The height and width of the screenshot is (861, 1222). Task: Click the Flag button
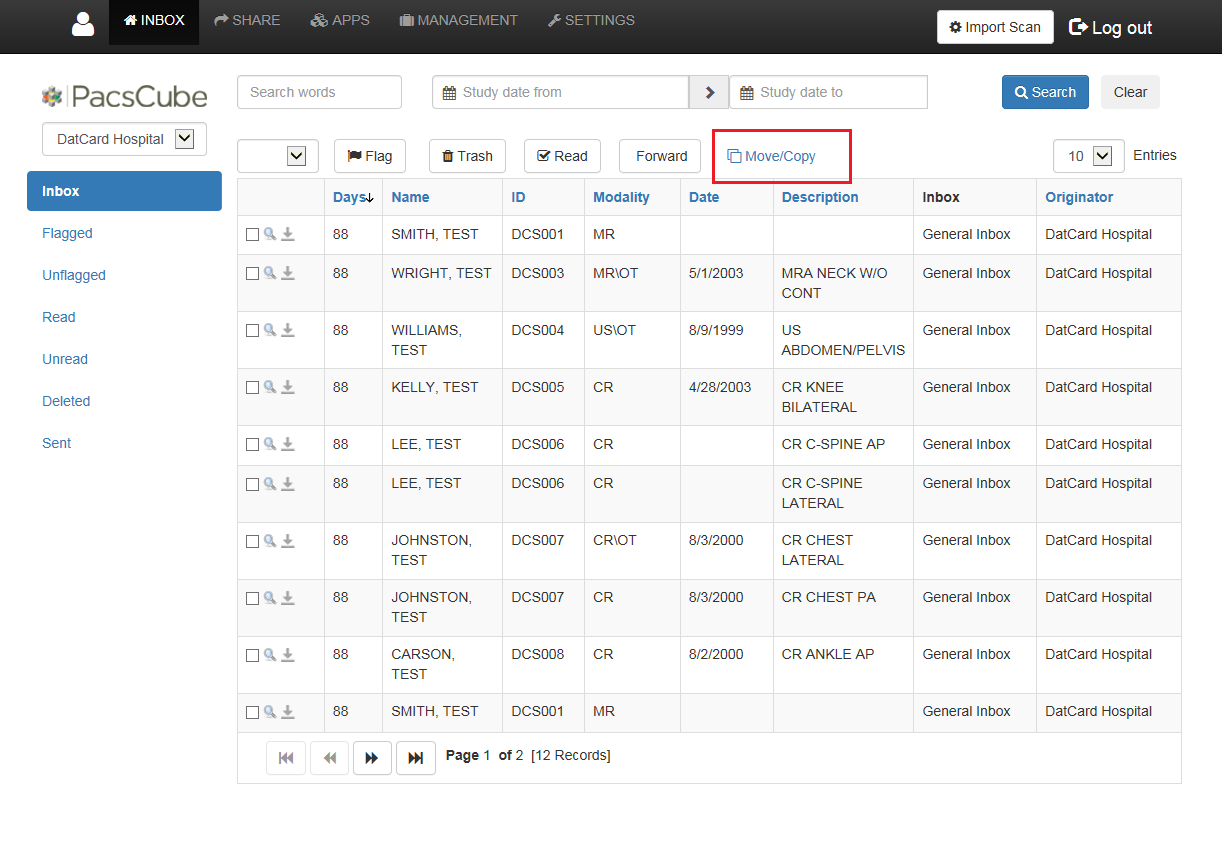coord(370,156)
